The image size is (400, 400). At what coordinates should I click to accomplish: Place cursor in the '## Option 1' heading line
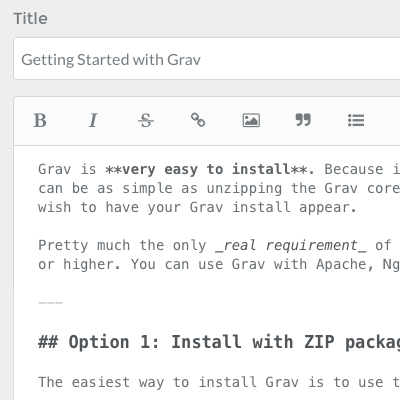click(219, 342)
